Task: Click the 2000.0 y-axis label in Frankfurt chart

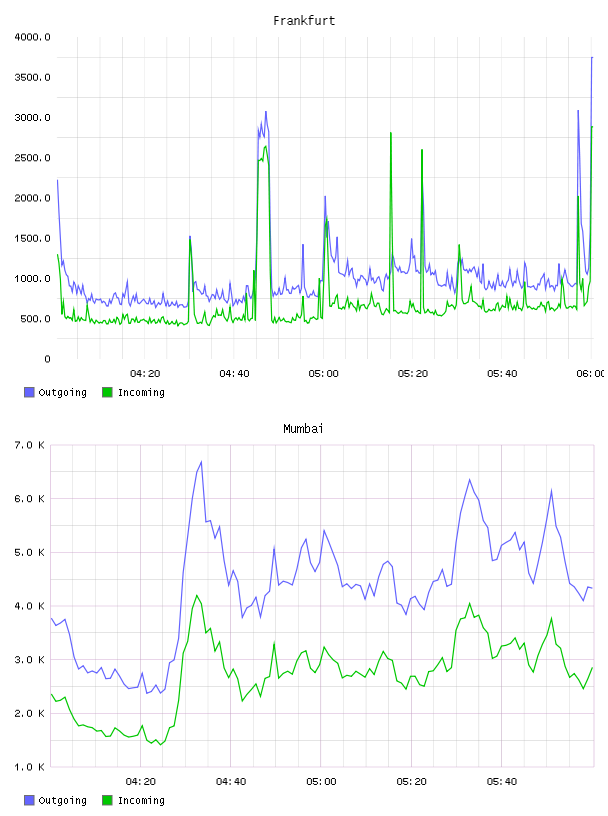Action: tap(32, 198)
